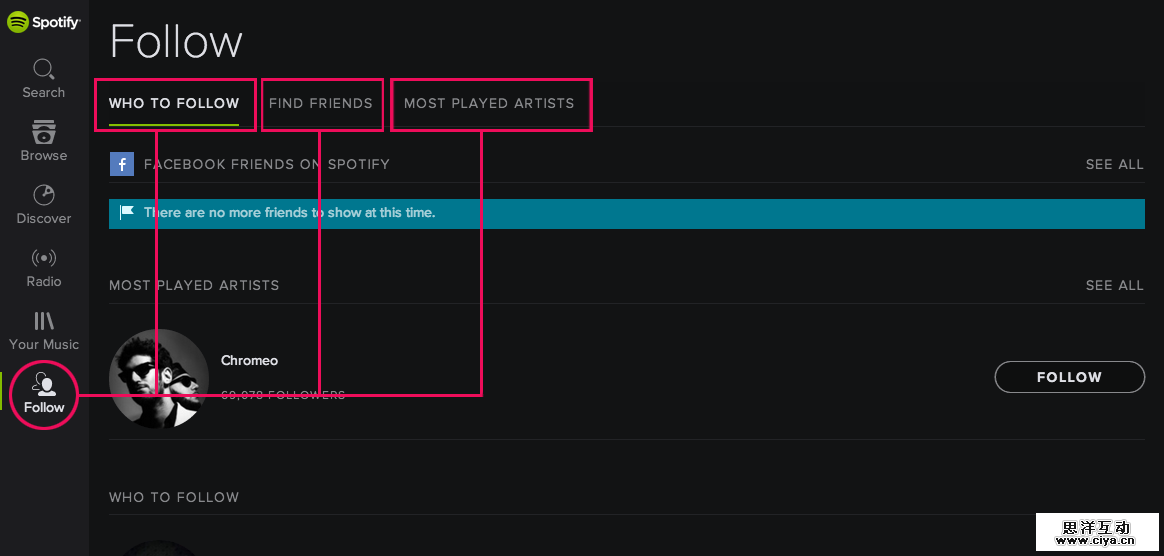
Task: Open Search from the sidebar
Action: (x=44, y=78)
